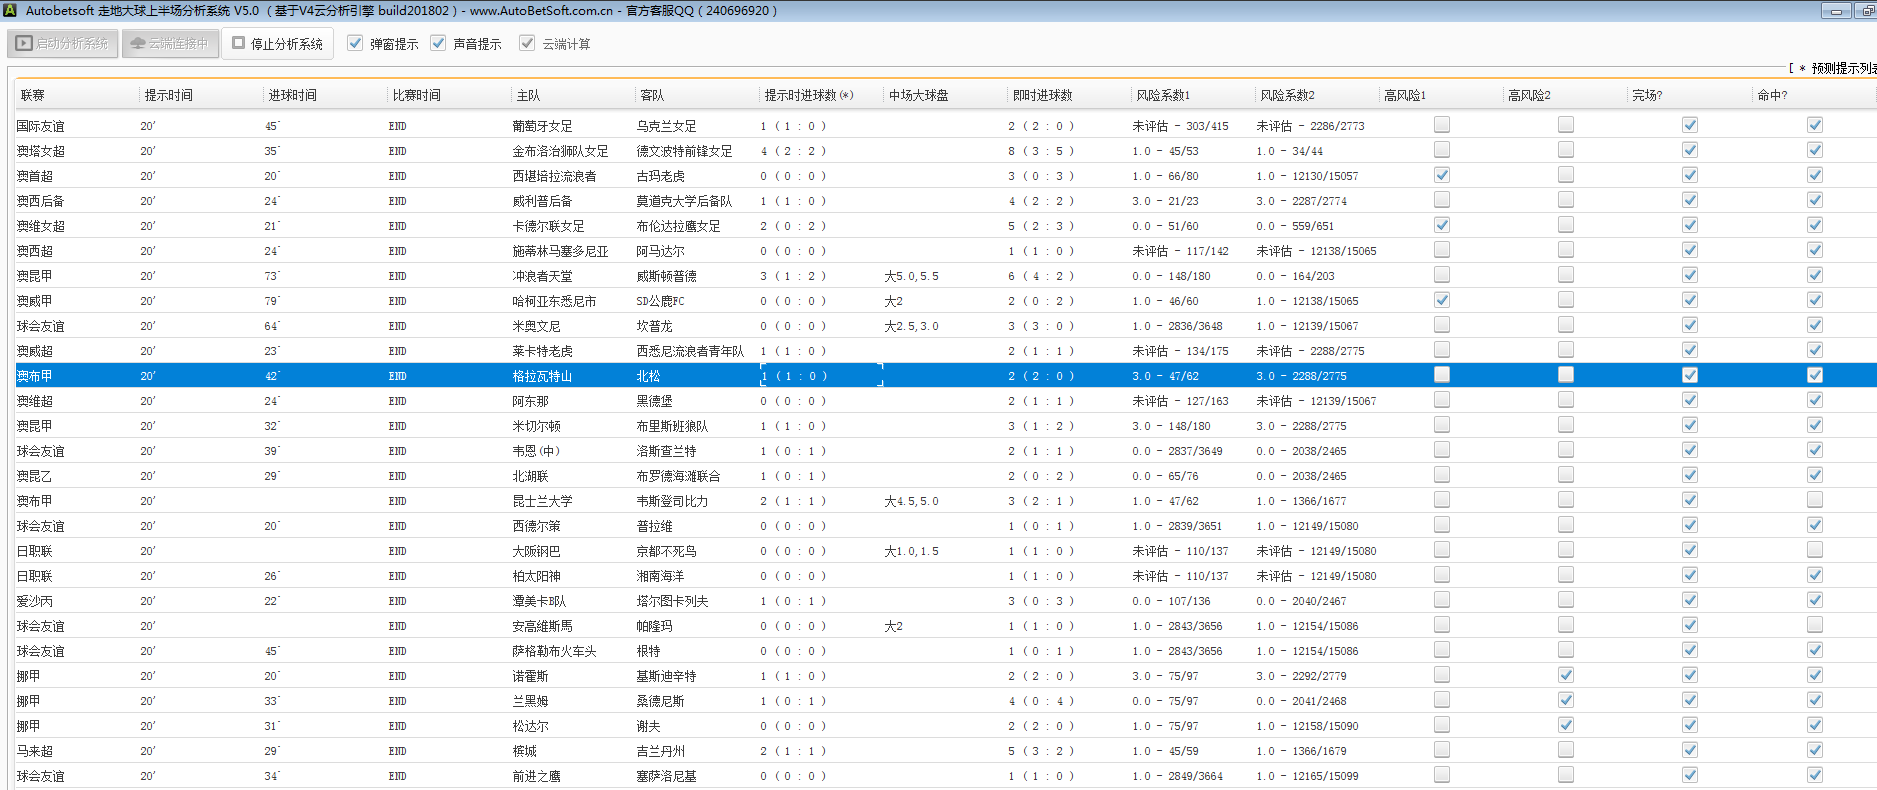
Task: Click the 提示时间 column header
Action: [168, 95]
